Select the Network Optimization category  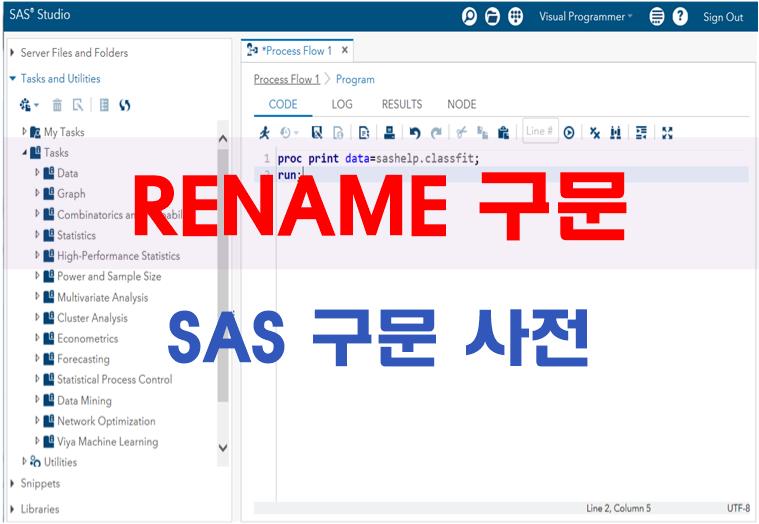tap(106, 421)
